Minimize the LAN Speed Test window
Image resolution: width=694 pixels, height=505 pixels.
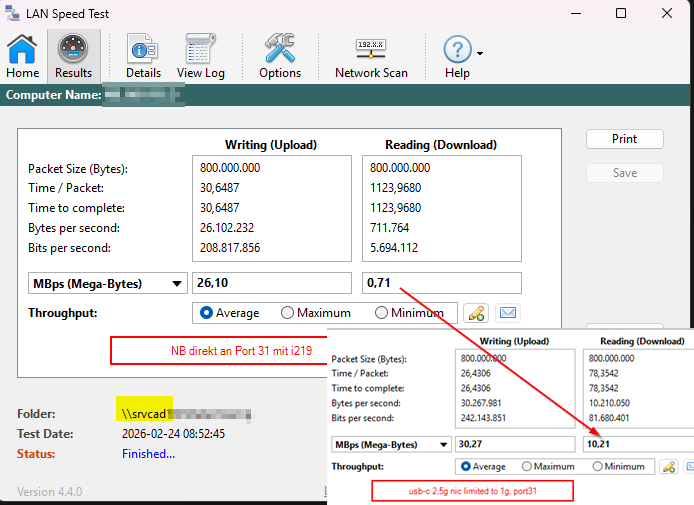[576, 13]
